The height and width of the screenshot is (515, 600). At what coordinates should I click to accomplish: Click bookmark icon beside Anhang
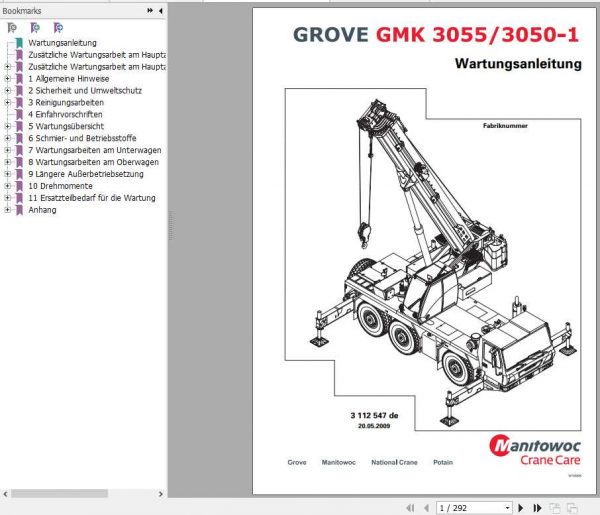(x=19, y=210)
